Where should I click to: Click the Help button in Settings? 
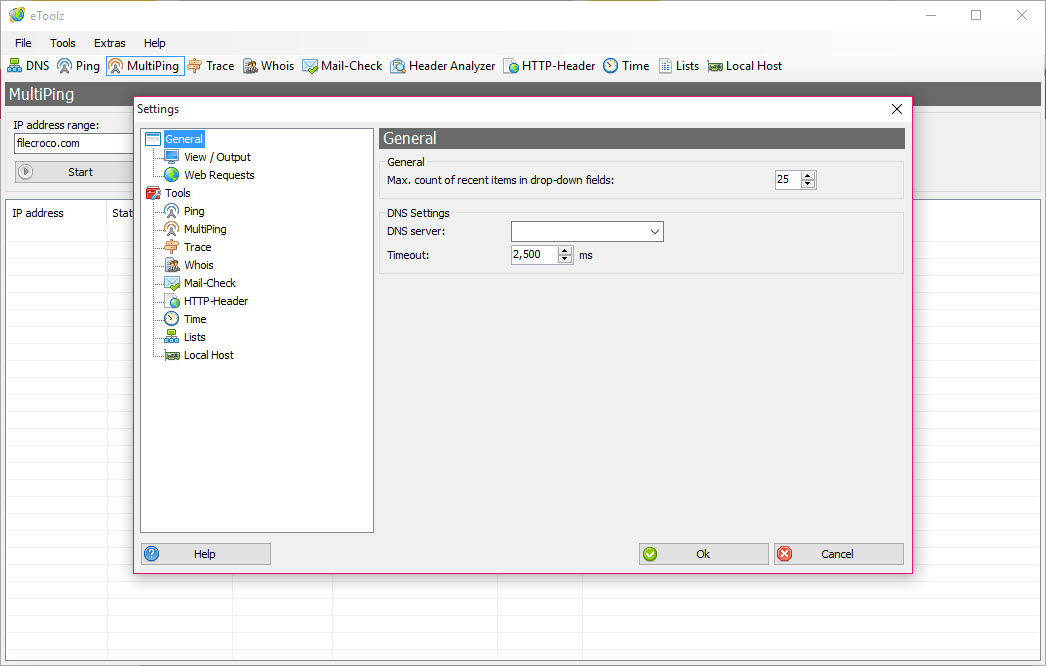pyautogui.click(x=206, y=554)
